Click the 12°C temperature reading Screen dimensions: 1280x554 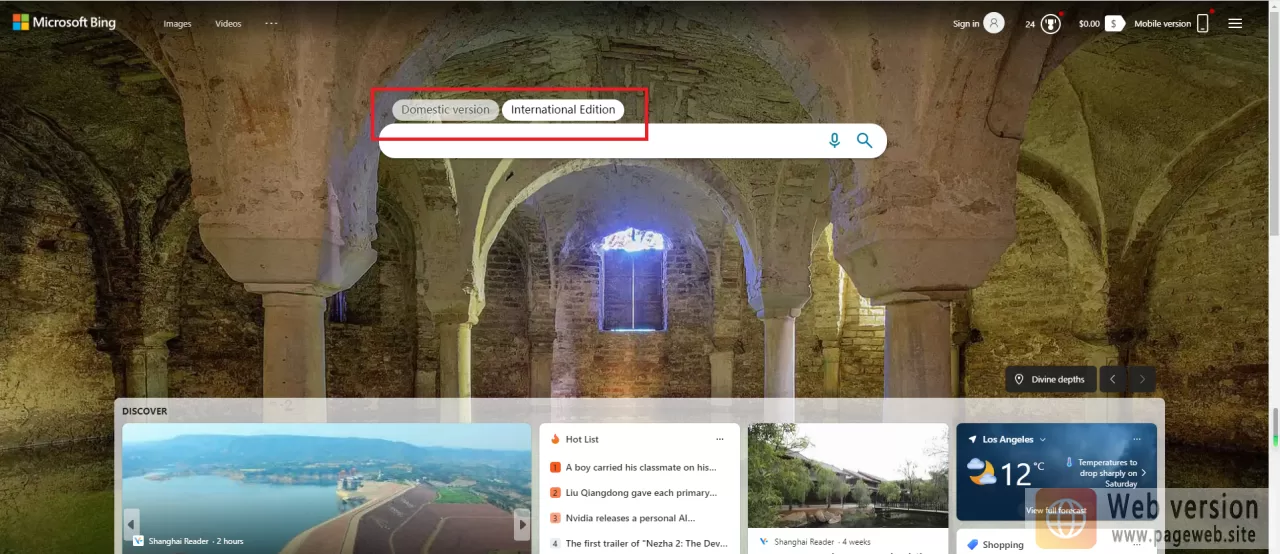[1022, 474]
